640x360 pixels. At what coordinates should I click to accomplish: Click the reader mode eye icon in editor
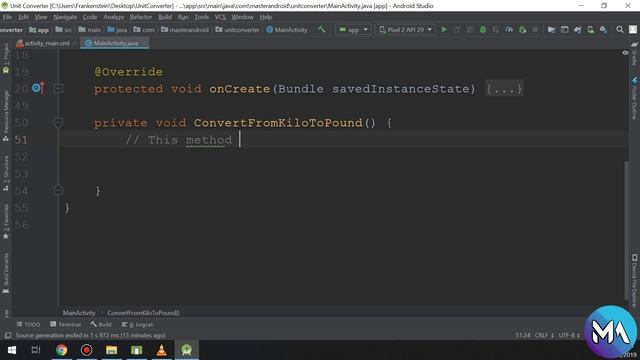[625, 53]
